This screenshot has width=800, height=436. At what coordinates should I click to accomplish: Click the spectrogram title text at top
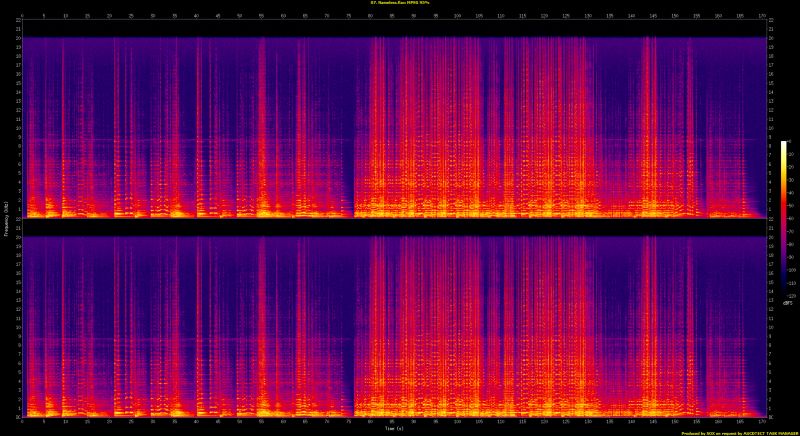[x=399, y=4]
